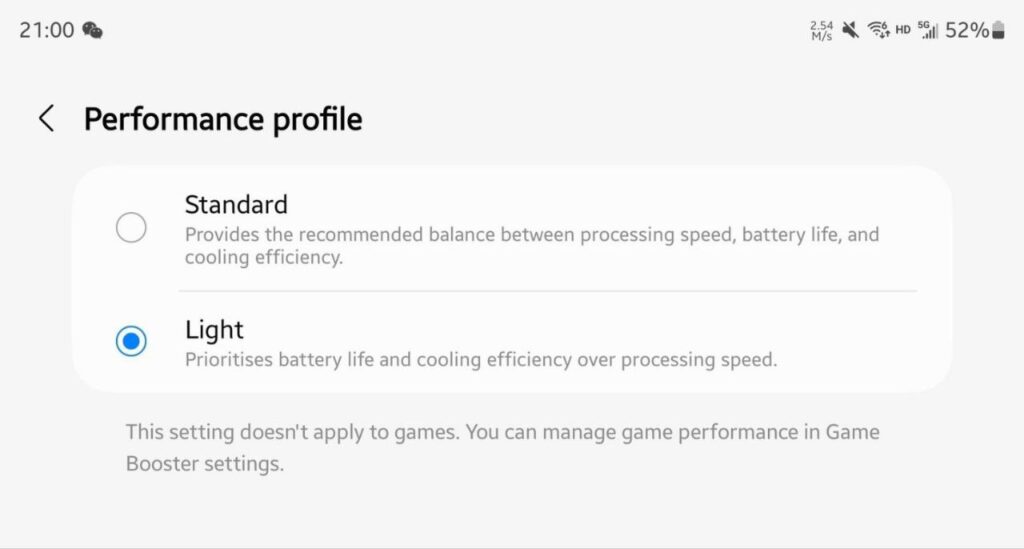The width and height of the screenshot is (1024, 549).
Task: Tap the muted sound status icon
Action: 850,30
